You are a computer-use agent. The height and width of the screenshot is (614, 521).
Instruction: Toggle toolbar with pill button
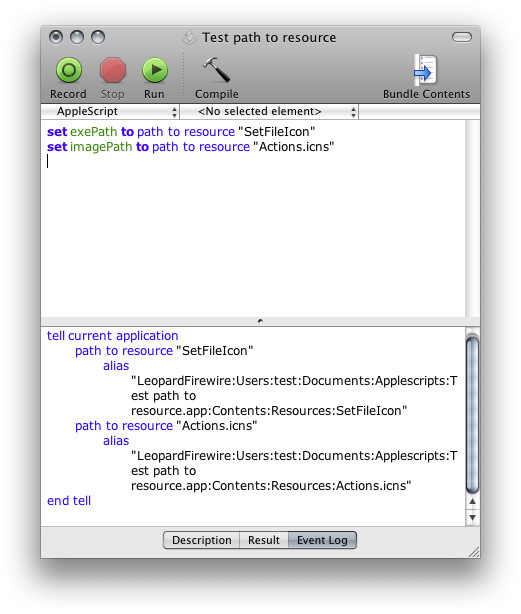point(462,37)
